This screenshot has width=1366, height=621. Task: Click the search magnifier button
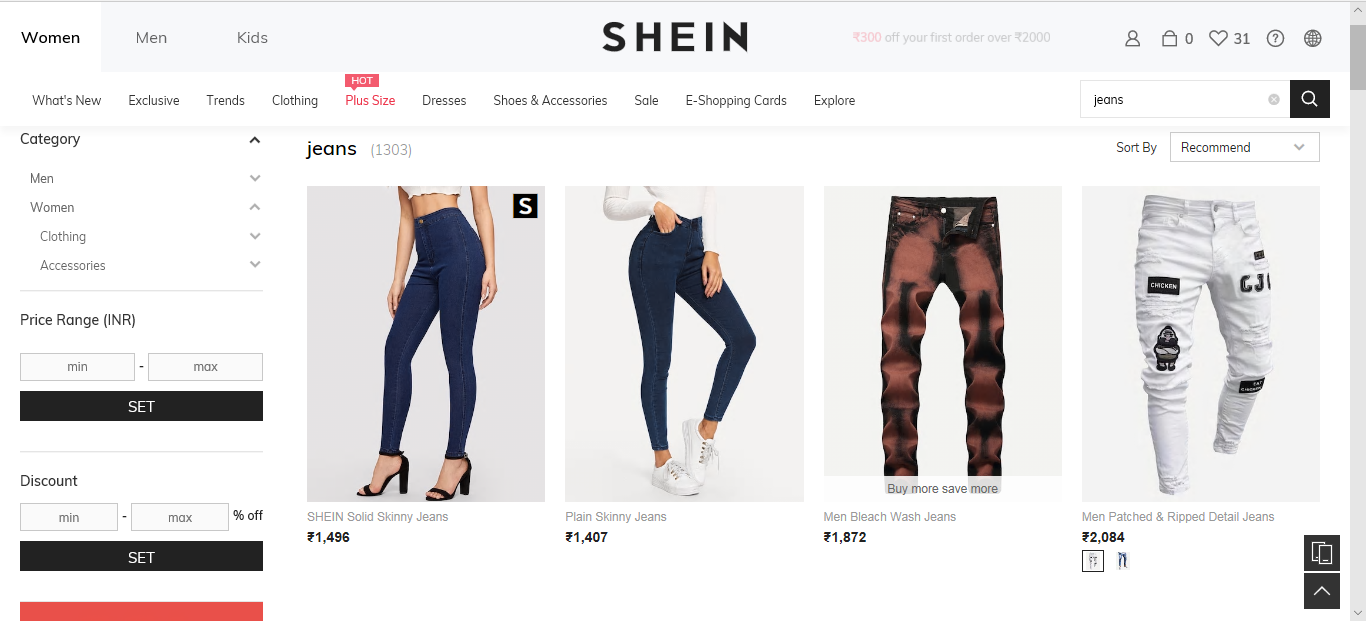(1310, 99)
